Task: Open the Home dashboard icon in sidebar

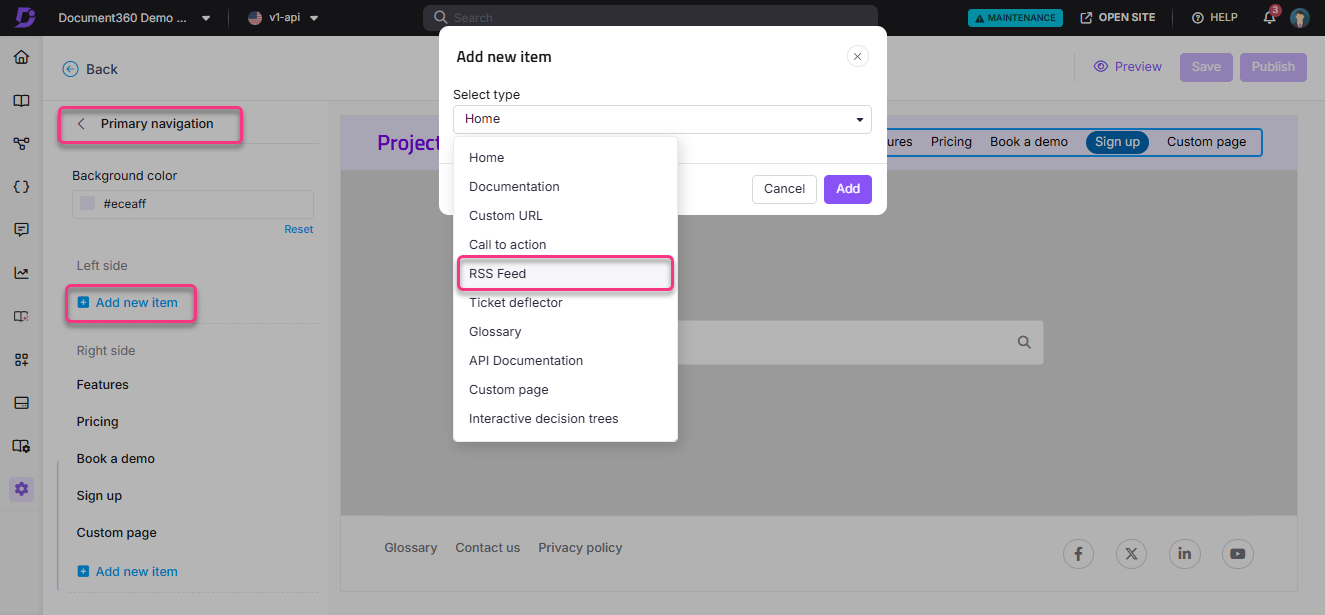Action: (x=21, y=57)
